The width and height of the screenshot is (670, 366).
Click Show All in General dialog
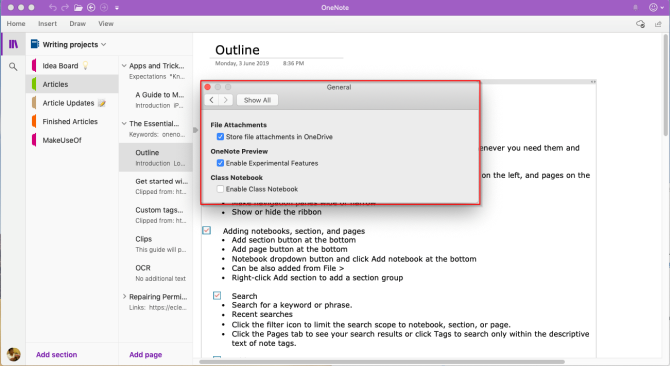tap(257, 100)
